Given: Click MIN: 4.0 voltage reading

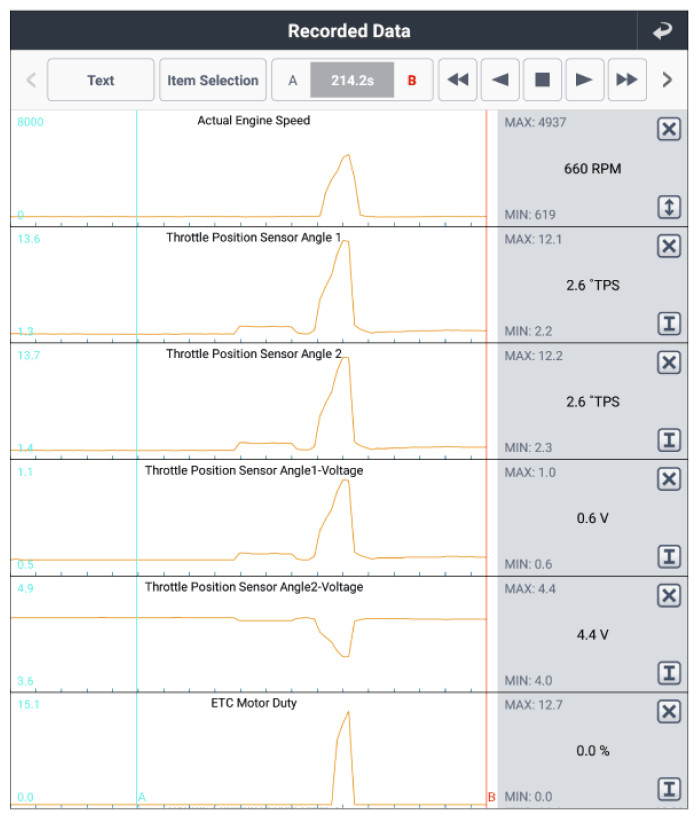Looking at the screenshot, I should click(528, 681).
